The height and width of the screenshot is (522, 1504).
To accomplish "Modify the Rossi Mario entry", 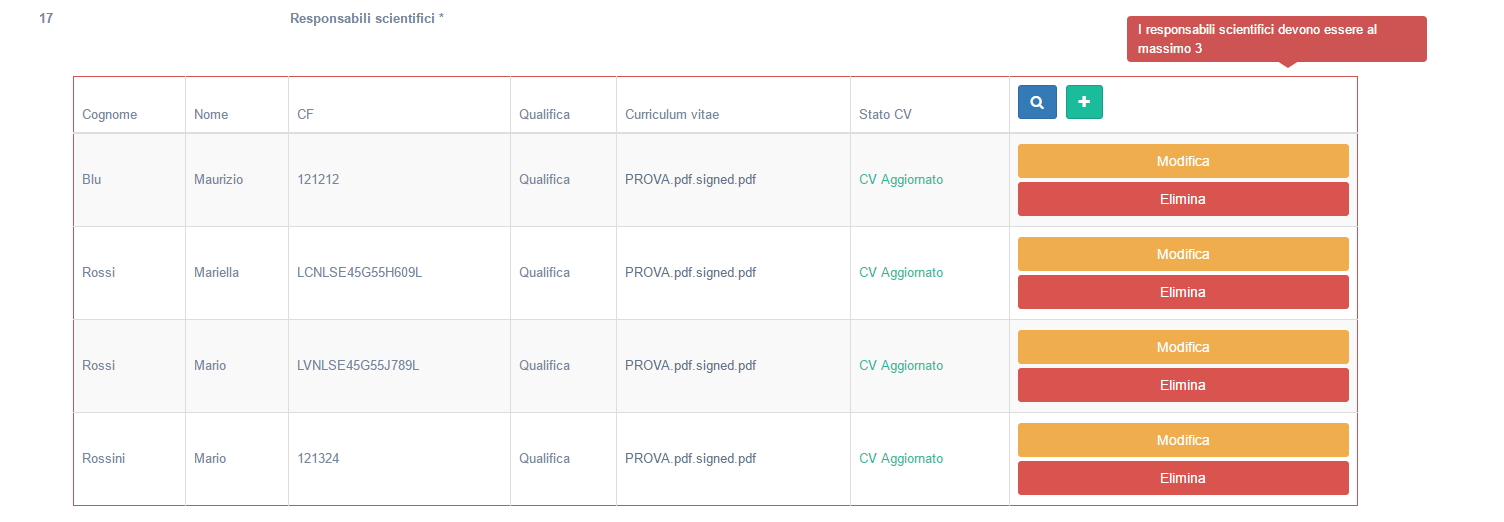I will (x=1183, y=347).
